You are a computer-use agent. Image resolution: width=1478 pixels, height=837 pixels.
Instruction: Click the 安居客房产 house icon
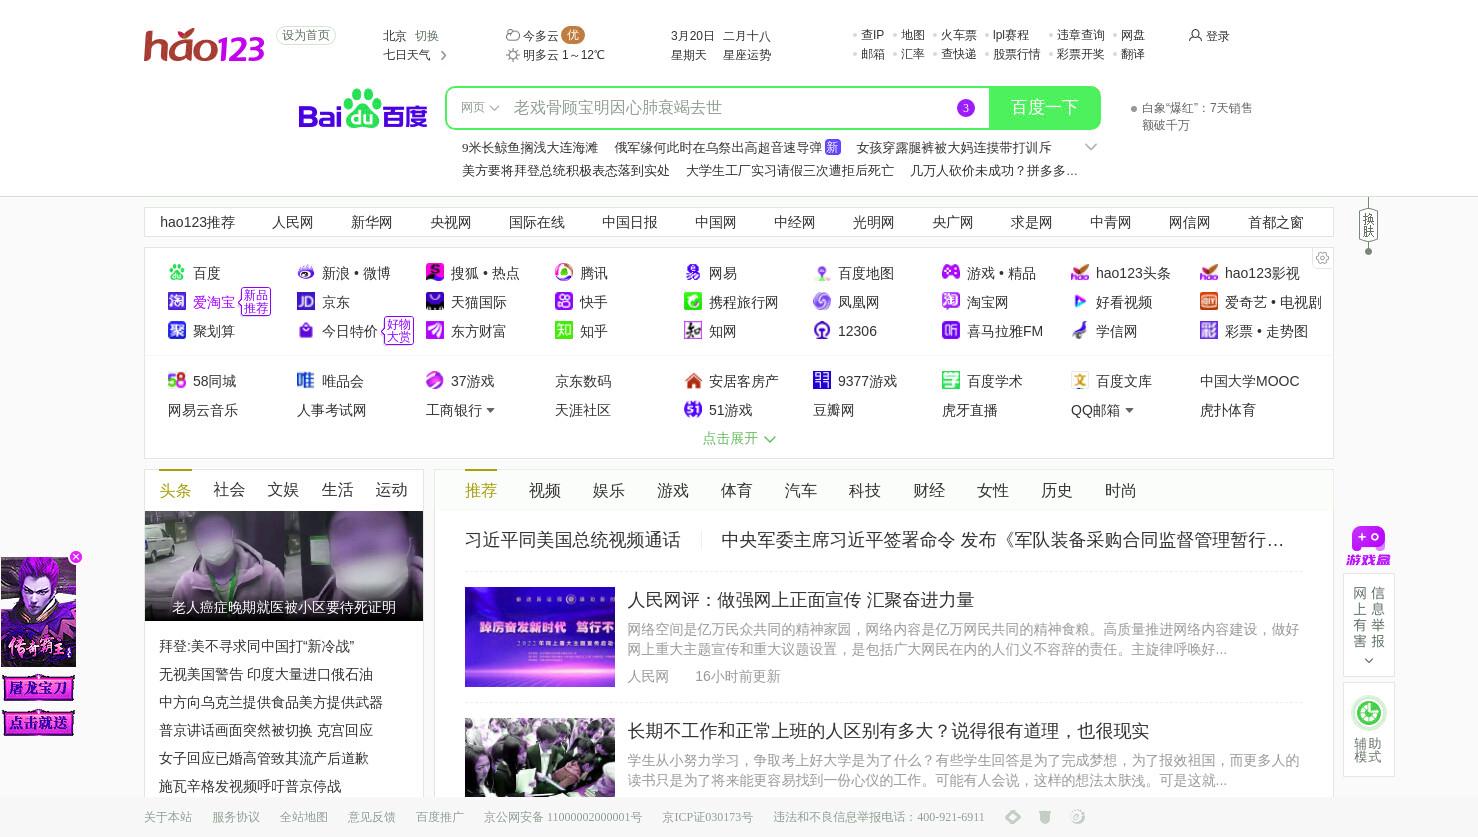pyautogui.click(x=693, y=380)
